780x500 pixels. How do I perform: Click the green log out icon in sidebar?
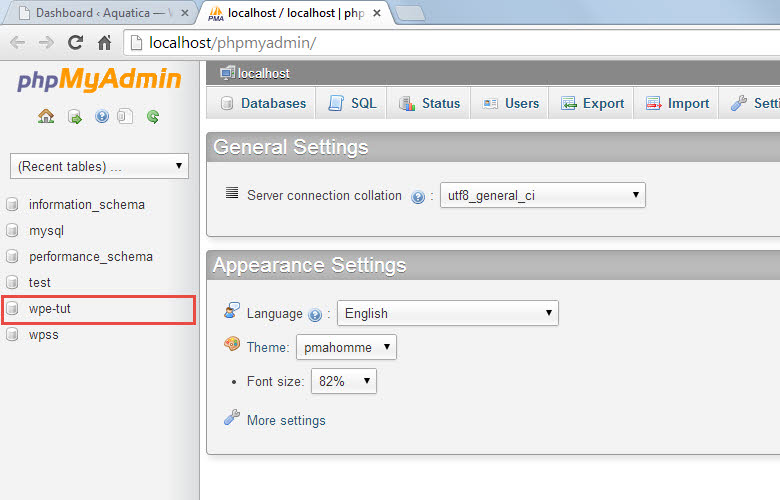(75, 117)
